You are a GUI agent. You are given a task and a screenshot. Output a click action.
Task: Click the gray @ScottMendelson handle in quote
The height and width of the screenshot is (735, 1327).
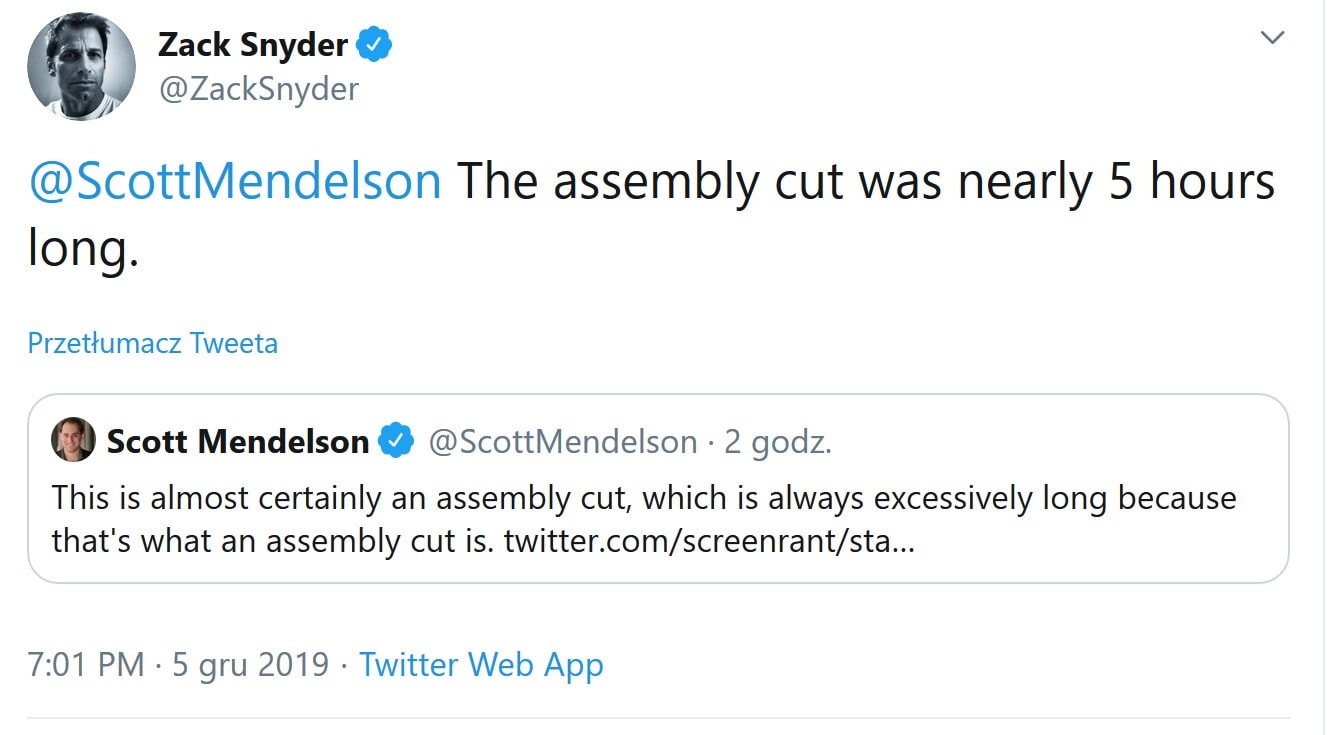562,441
